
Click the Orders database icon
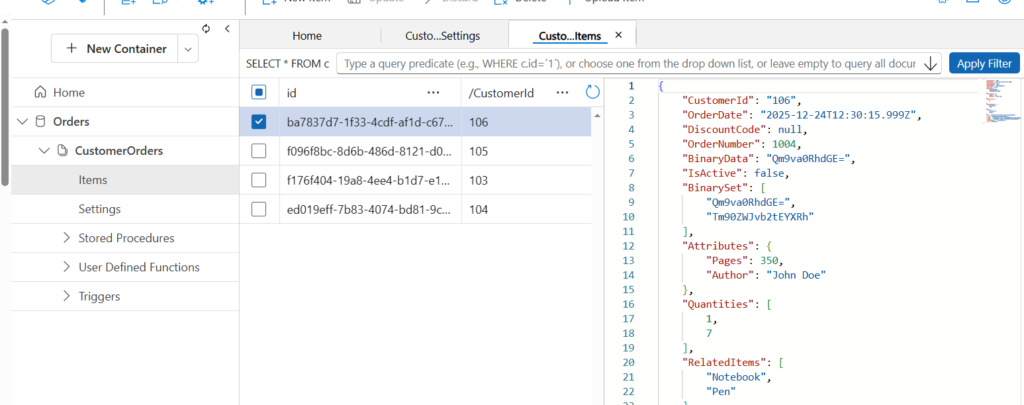pos(40,122)
